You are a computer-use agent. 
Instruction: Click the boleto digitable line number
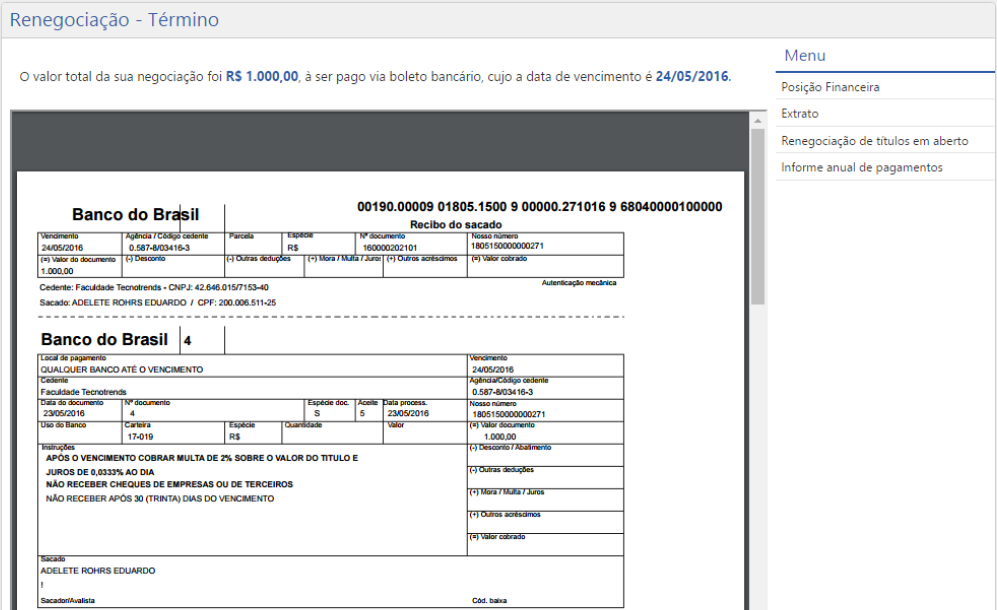539,207
